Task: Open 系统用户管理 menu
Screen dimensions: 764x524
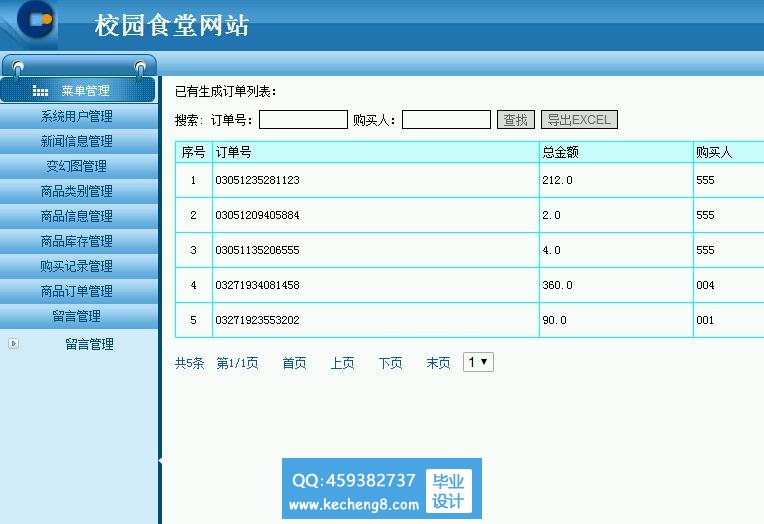Action: (x=77, y=116)
